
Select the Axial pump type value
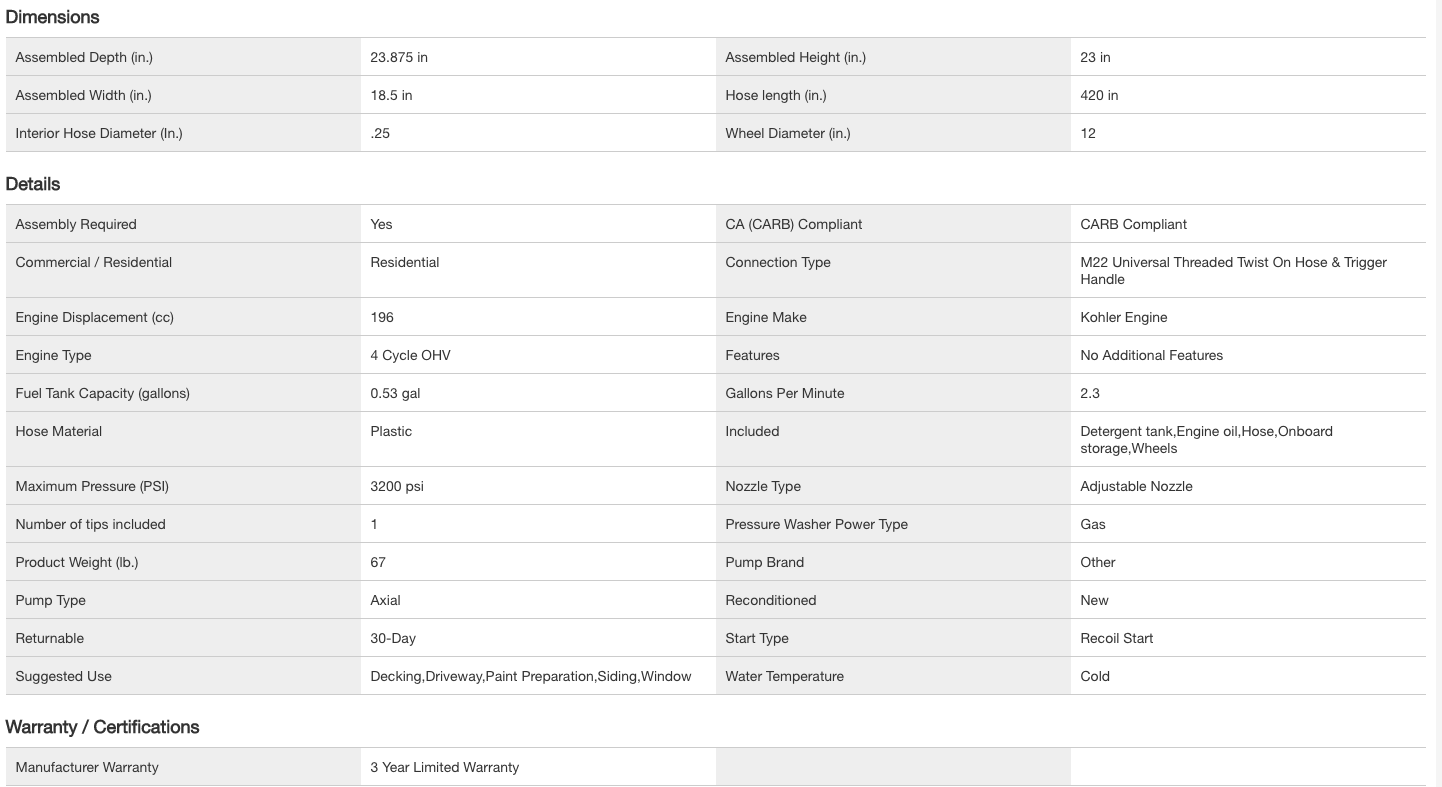coord(385,600)
